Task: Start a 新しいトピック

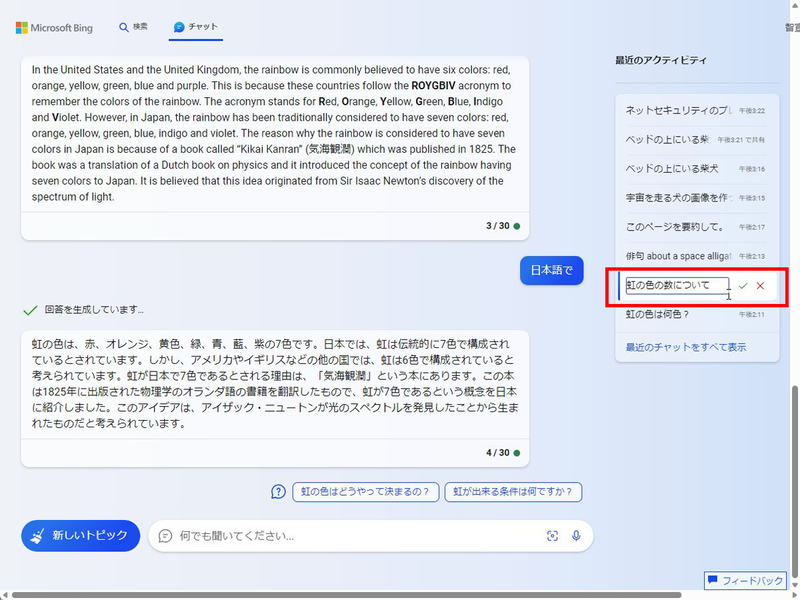Action: (81, 536)
